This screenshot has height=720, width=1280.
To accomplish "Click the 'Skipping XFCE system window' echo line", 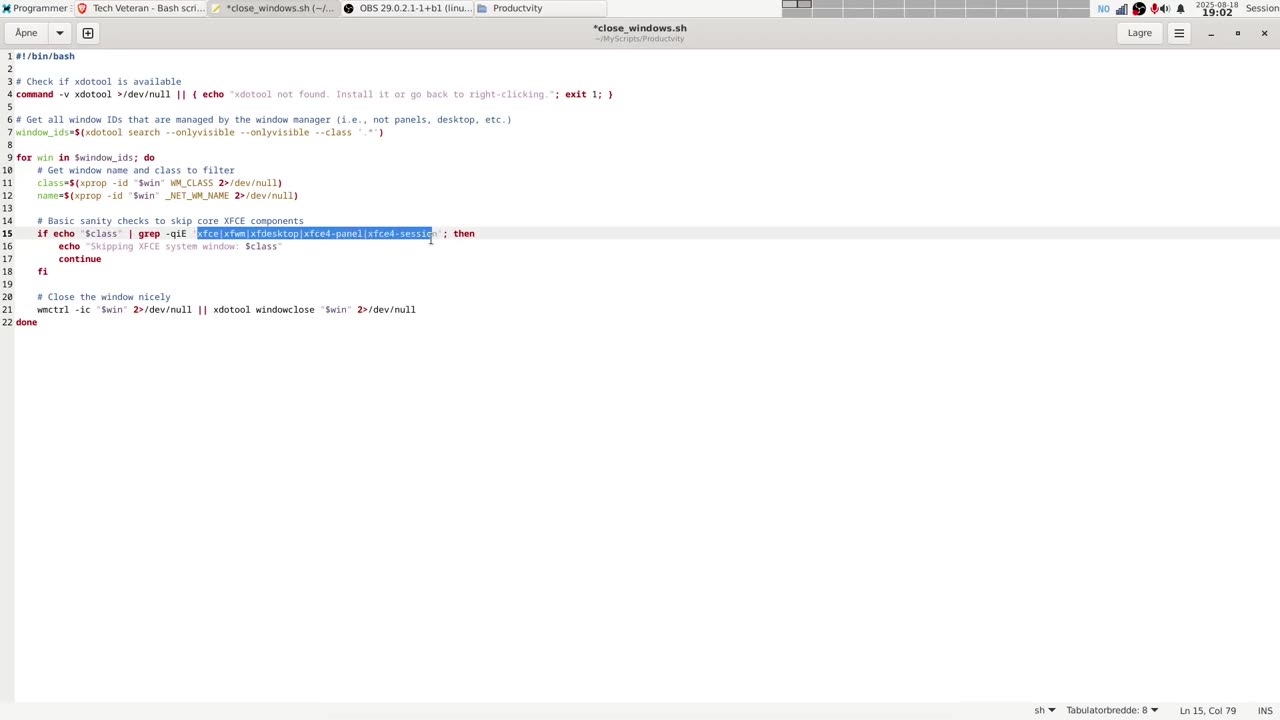I will coord(170,246).
